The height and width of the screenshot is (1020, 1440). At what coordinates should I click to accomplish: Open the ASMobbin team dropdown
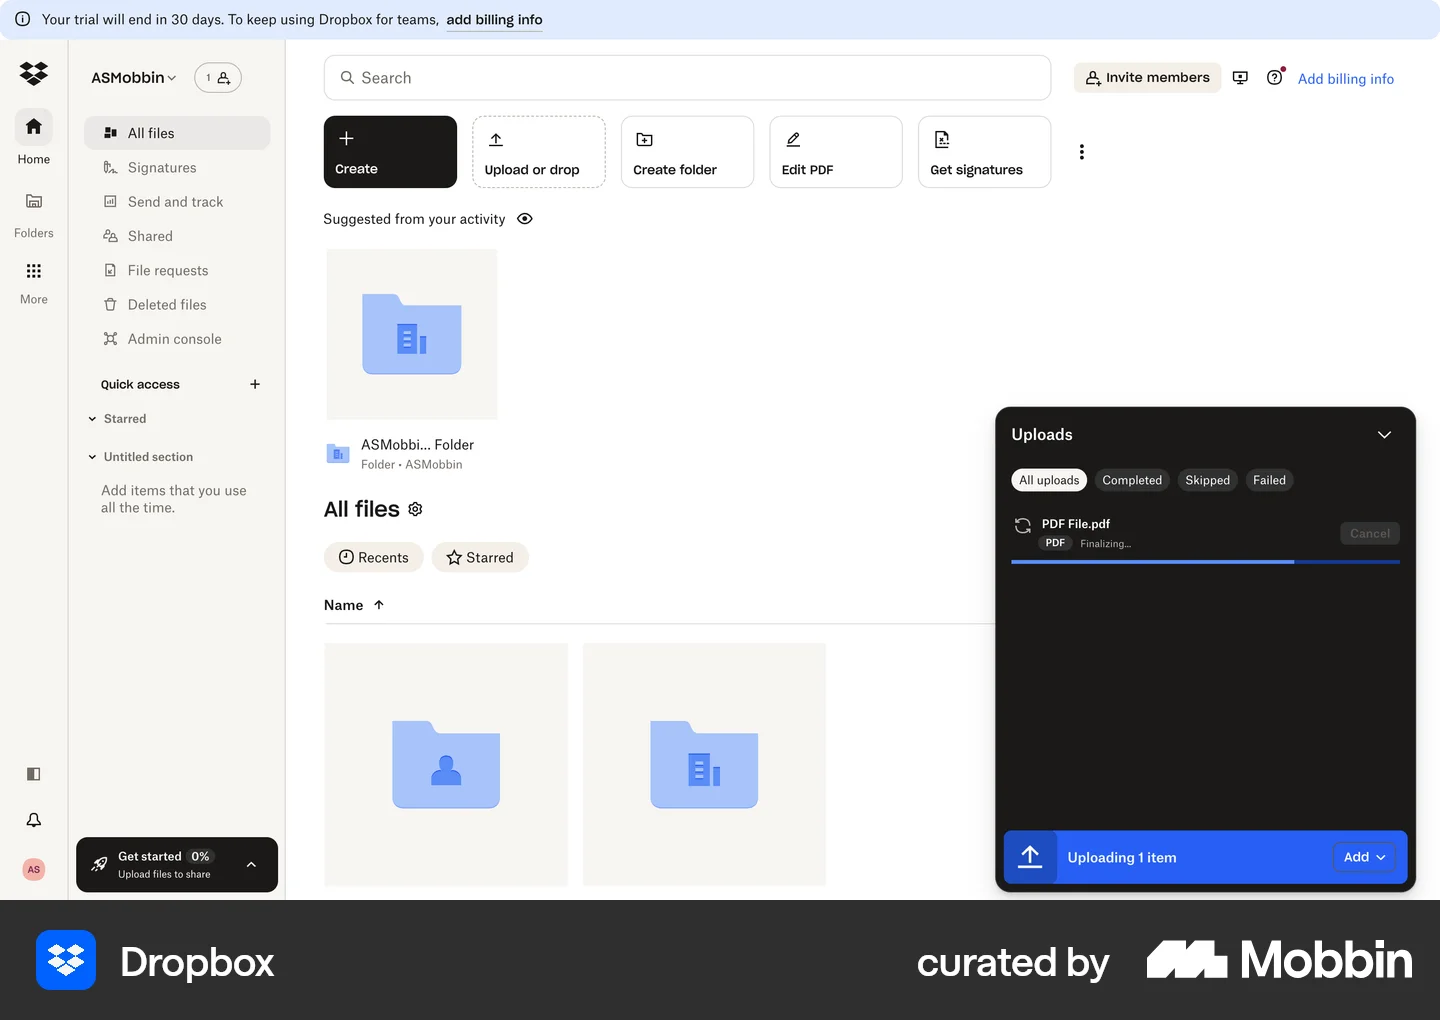pos(134,78)
